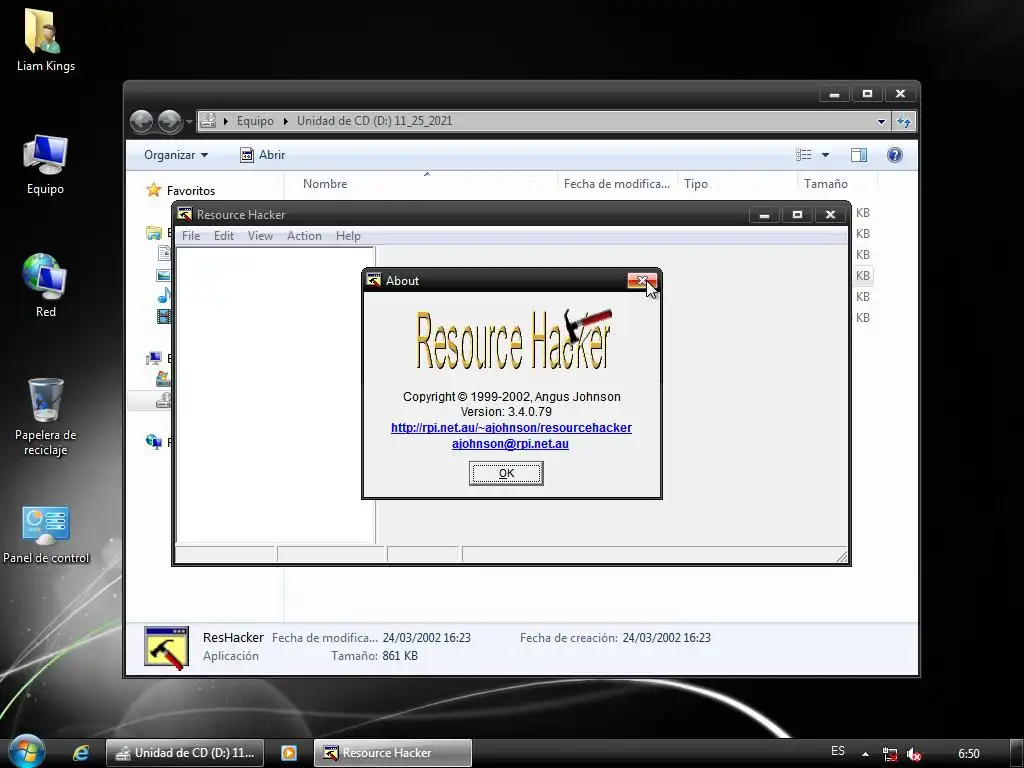The height and width of the screenshot is (768, 1024).
Task: Click the address bar computer icon
Action: pyautogui.click(x=208, y=121)
